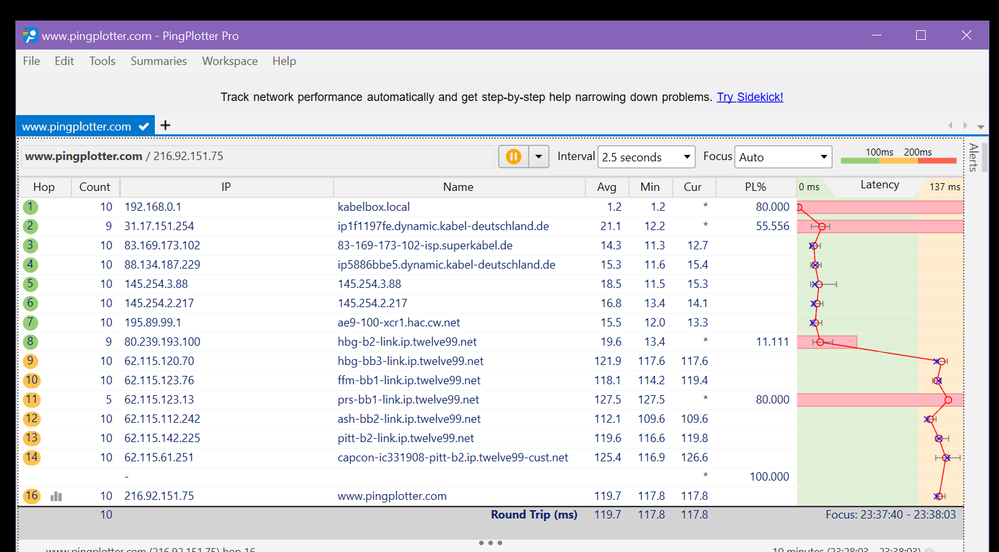The width and height of the screenshot is (999, 552).
Task: Sort by the PL% column header
Action: click(x=755, y=187)
